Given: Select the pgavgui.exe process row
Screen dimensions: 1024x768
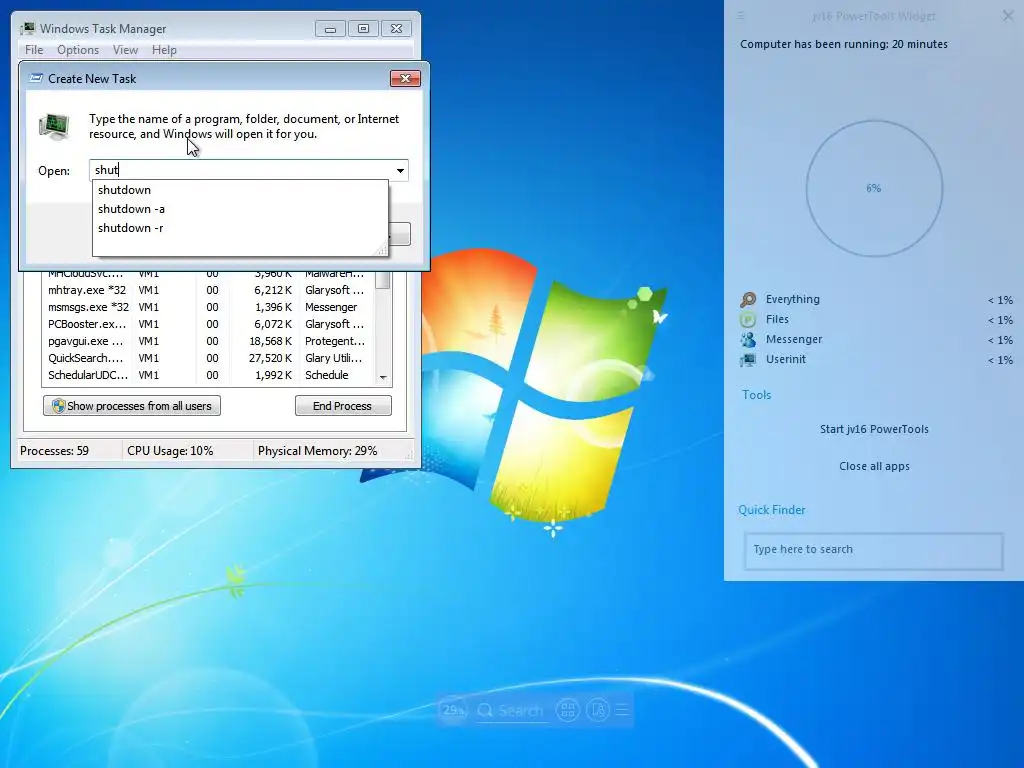Looking at the screenshot, I should point(208,341).
